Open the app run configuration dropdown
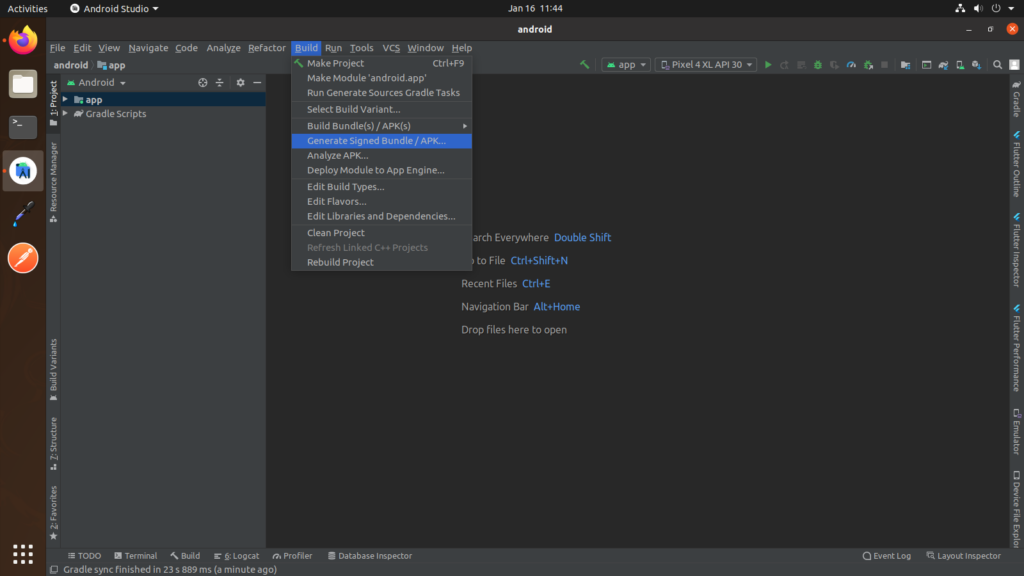Viewport: 1024px width, 576px height. pos(625,64)
